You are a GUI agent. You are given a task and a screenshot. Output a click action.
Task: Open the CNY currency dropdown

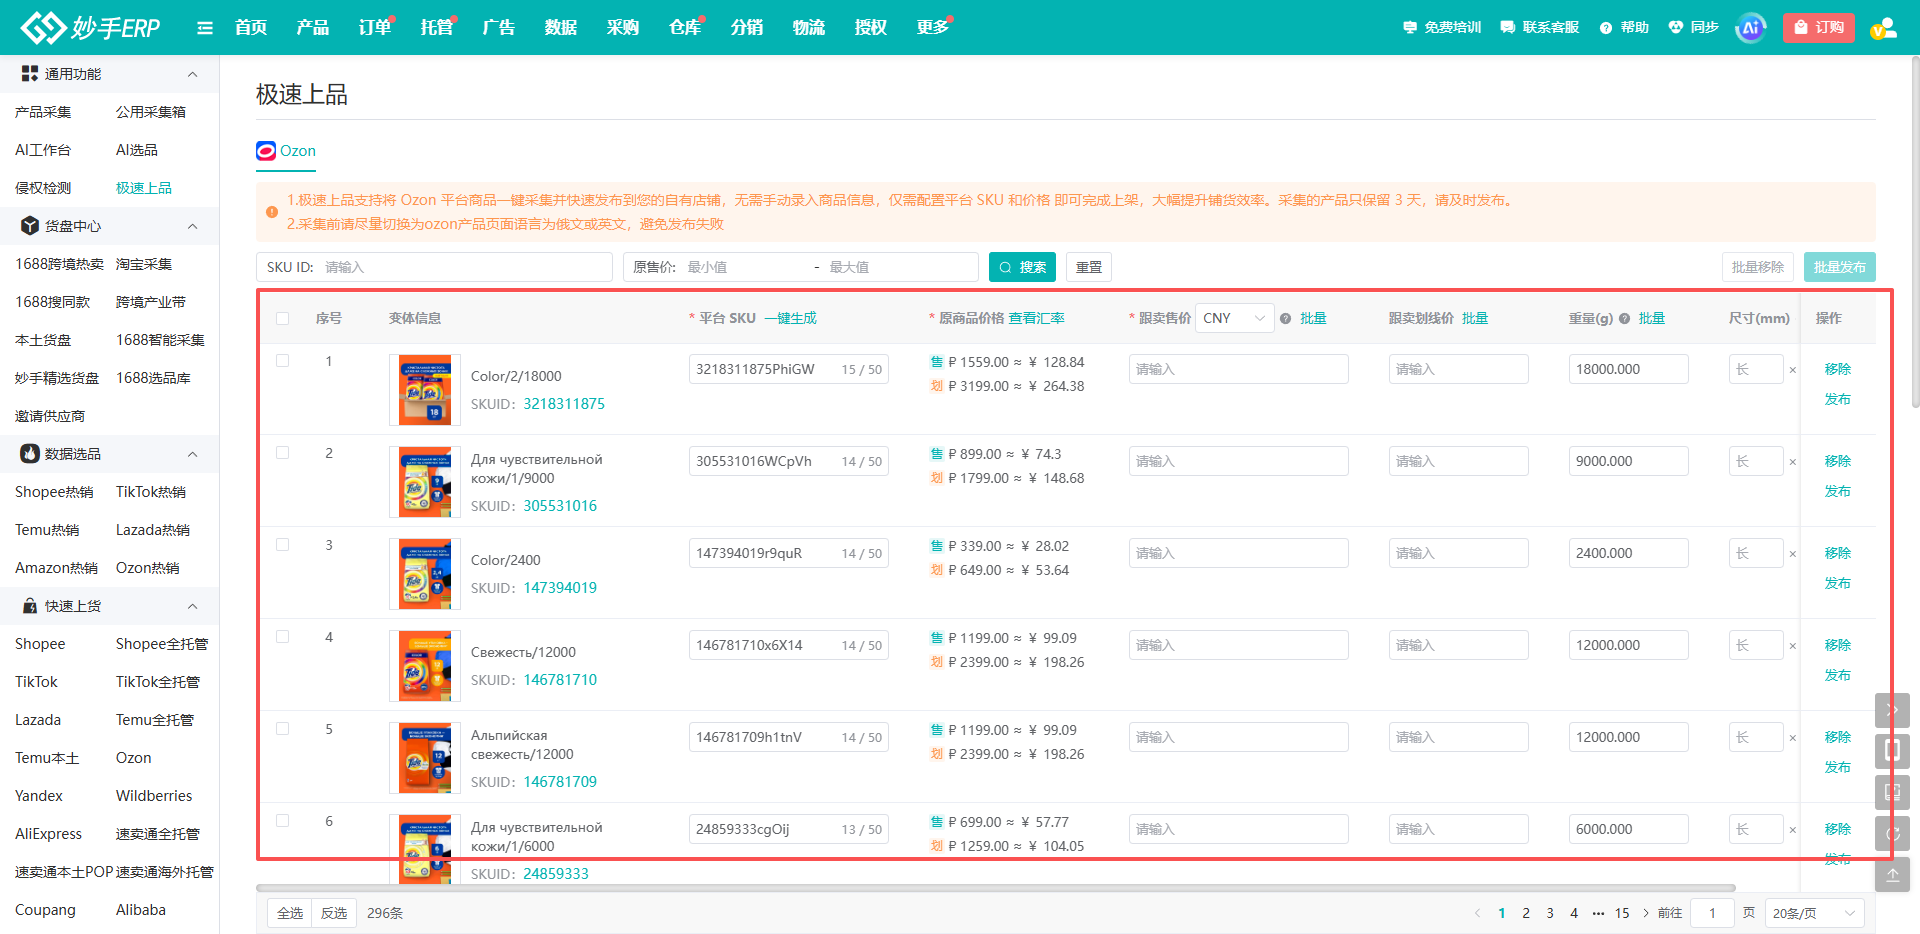point(1235,318)
